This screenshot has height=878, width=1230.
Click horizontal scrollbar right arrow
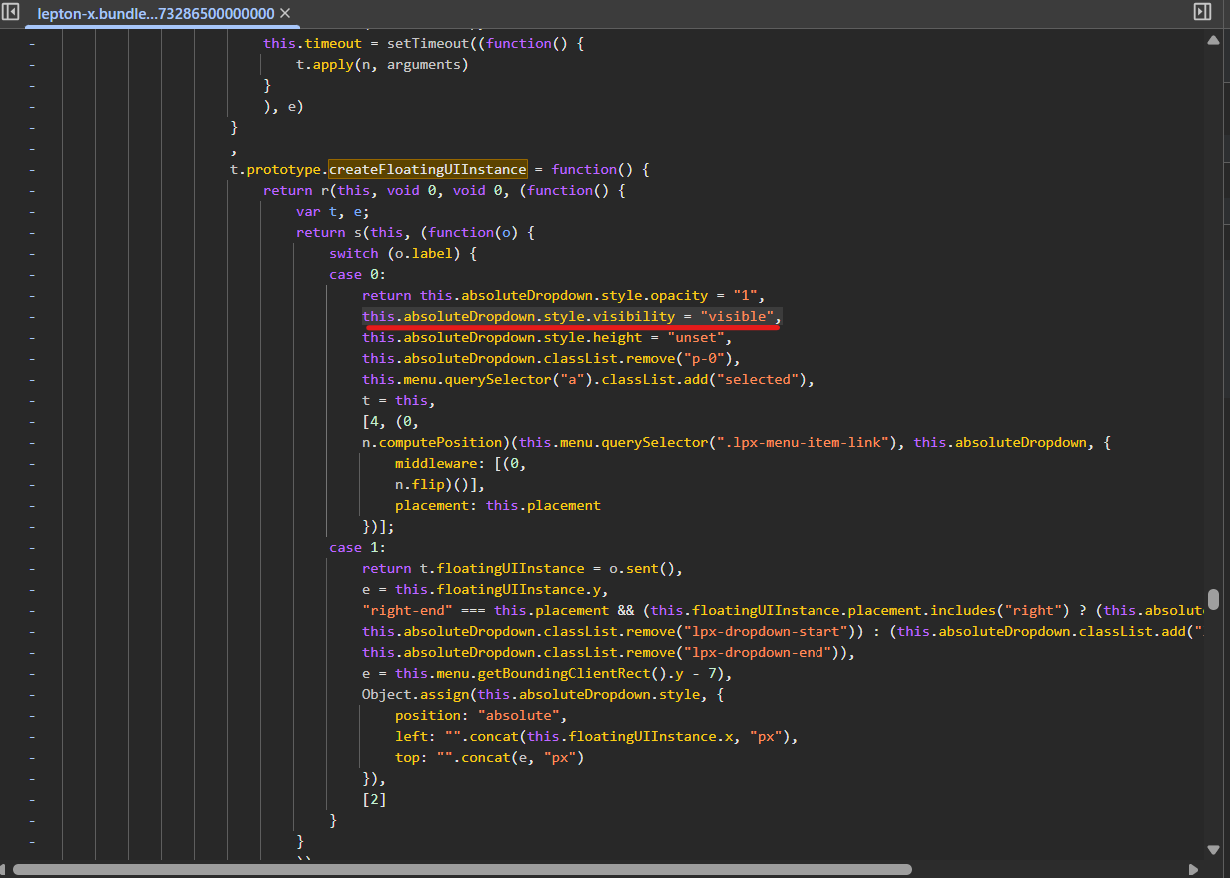[1193, 870]
